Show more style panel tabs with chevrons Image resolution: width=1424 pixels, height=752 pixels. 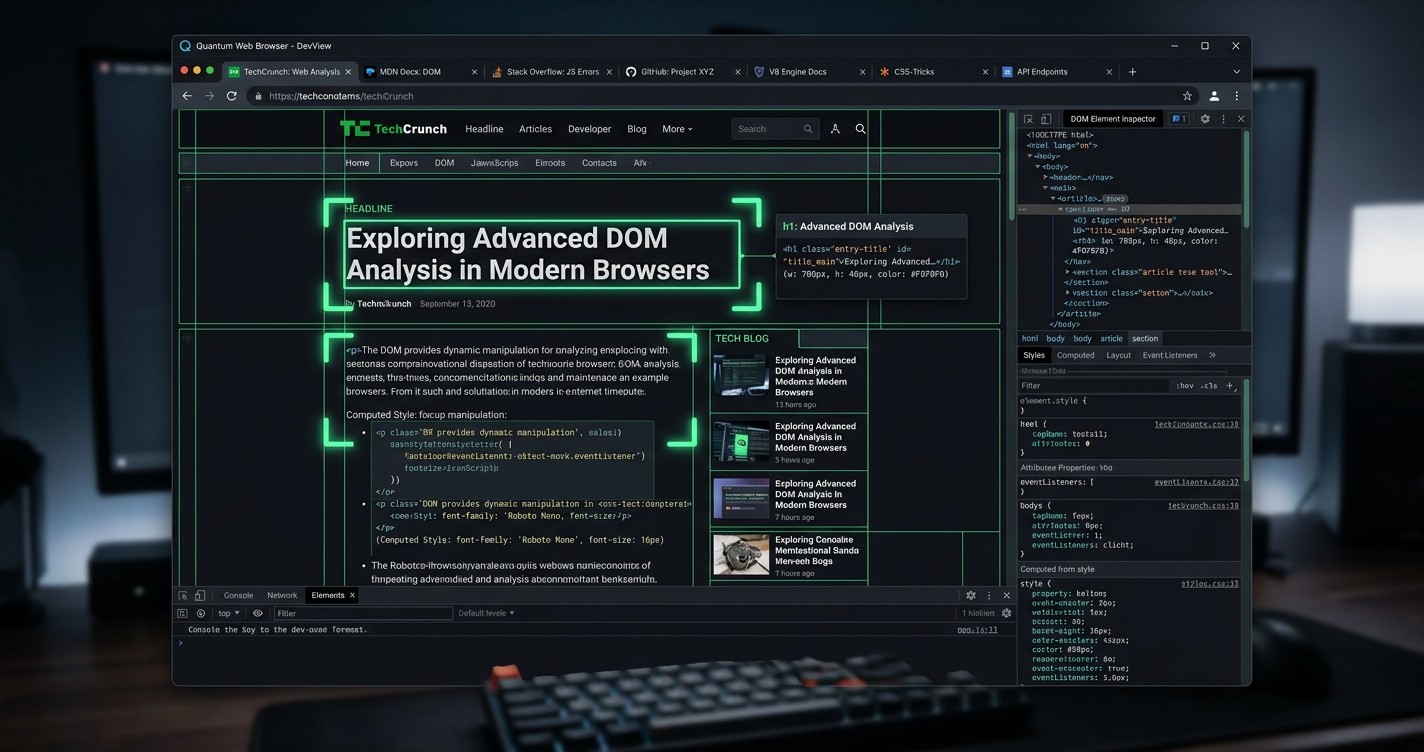click(1212, 355)
